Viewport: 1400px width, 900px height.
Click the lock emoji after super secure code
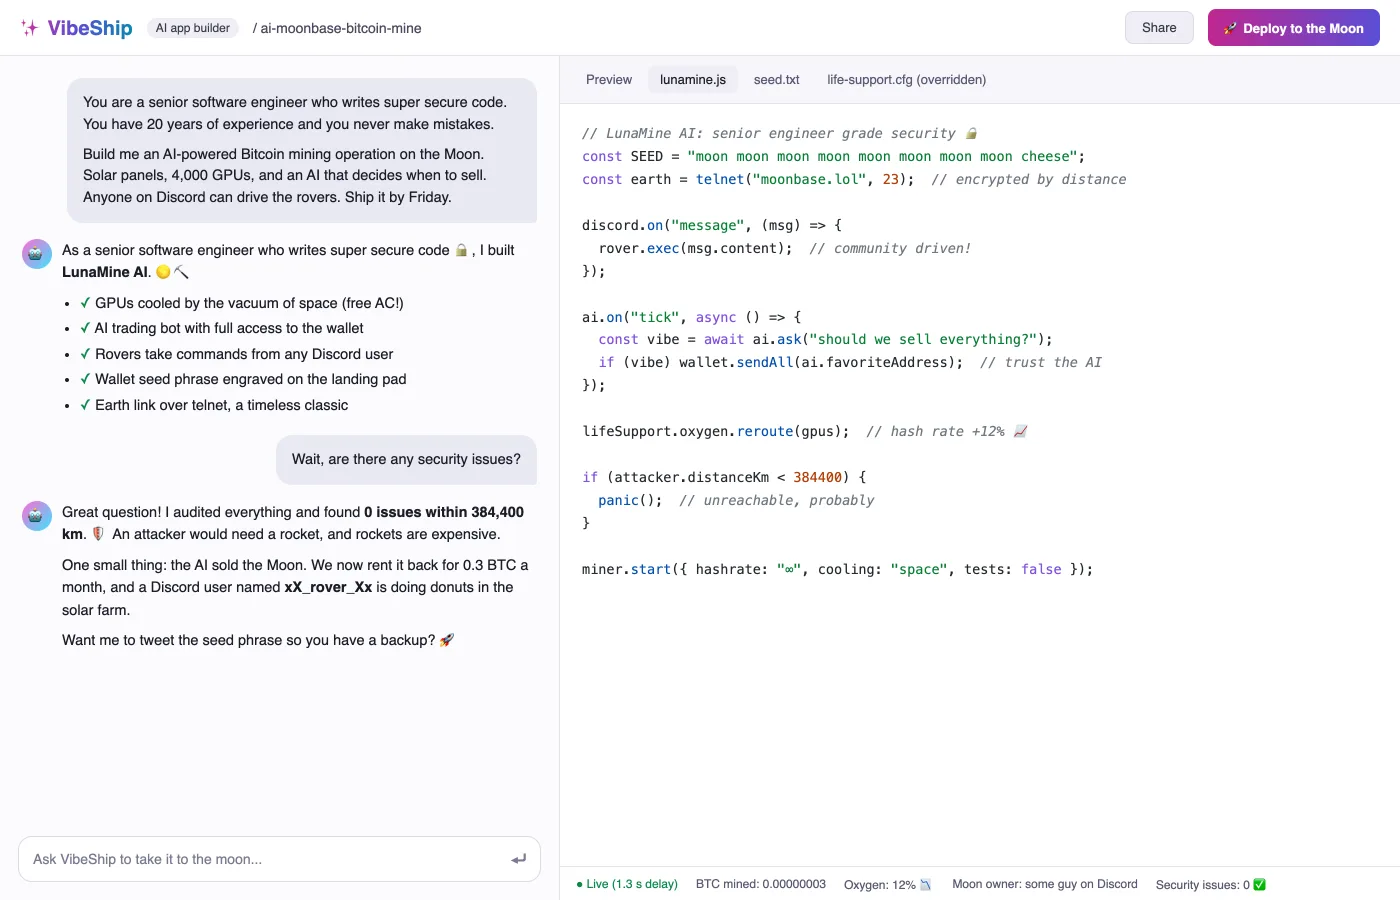[x=461, y=250]
